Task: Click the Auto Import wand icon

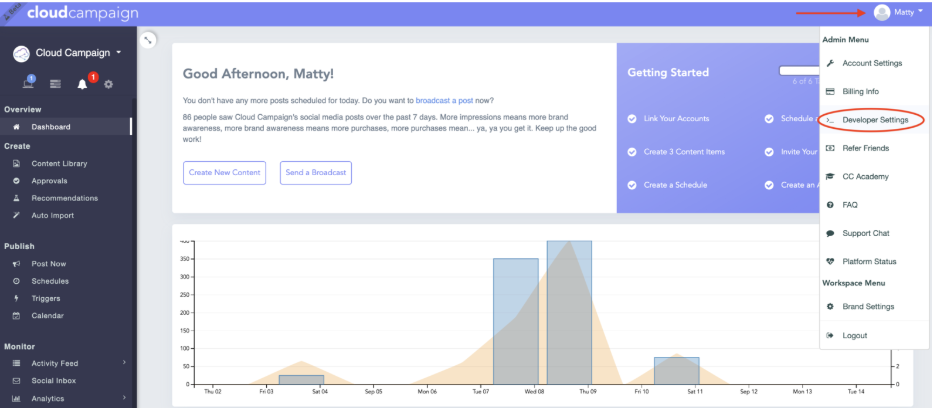Action: pyautogui.click(x=17, y=215)
